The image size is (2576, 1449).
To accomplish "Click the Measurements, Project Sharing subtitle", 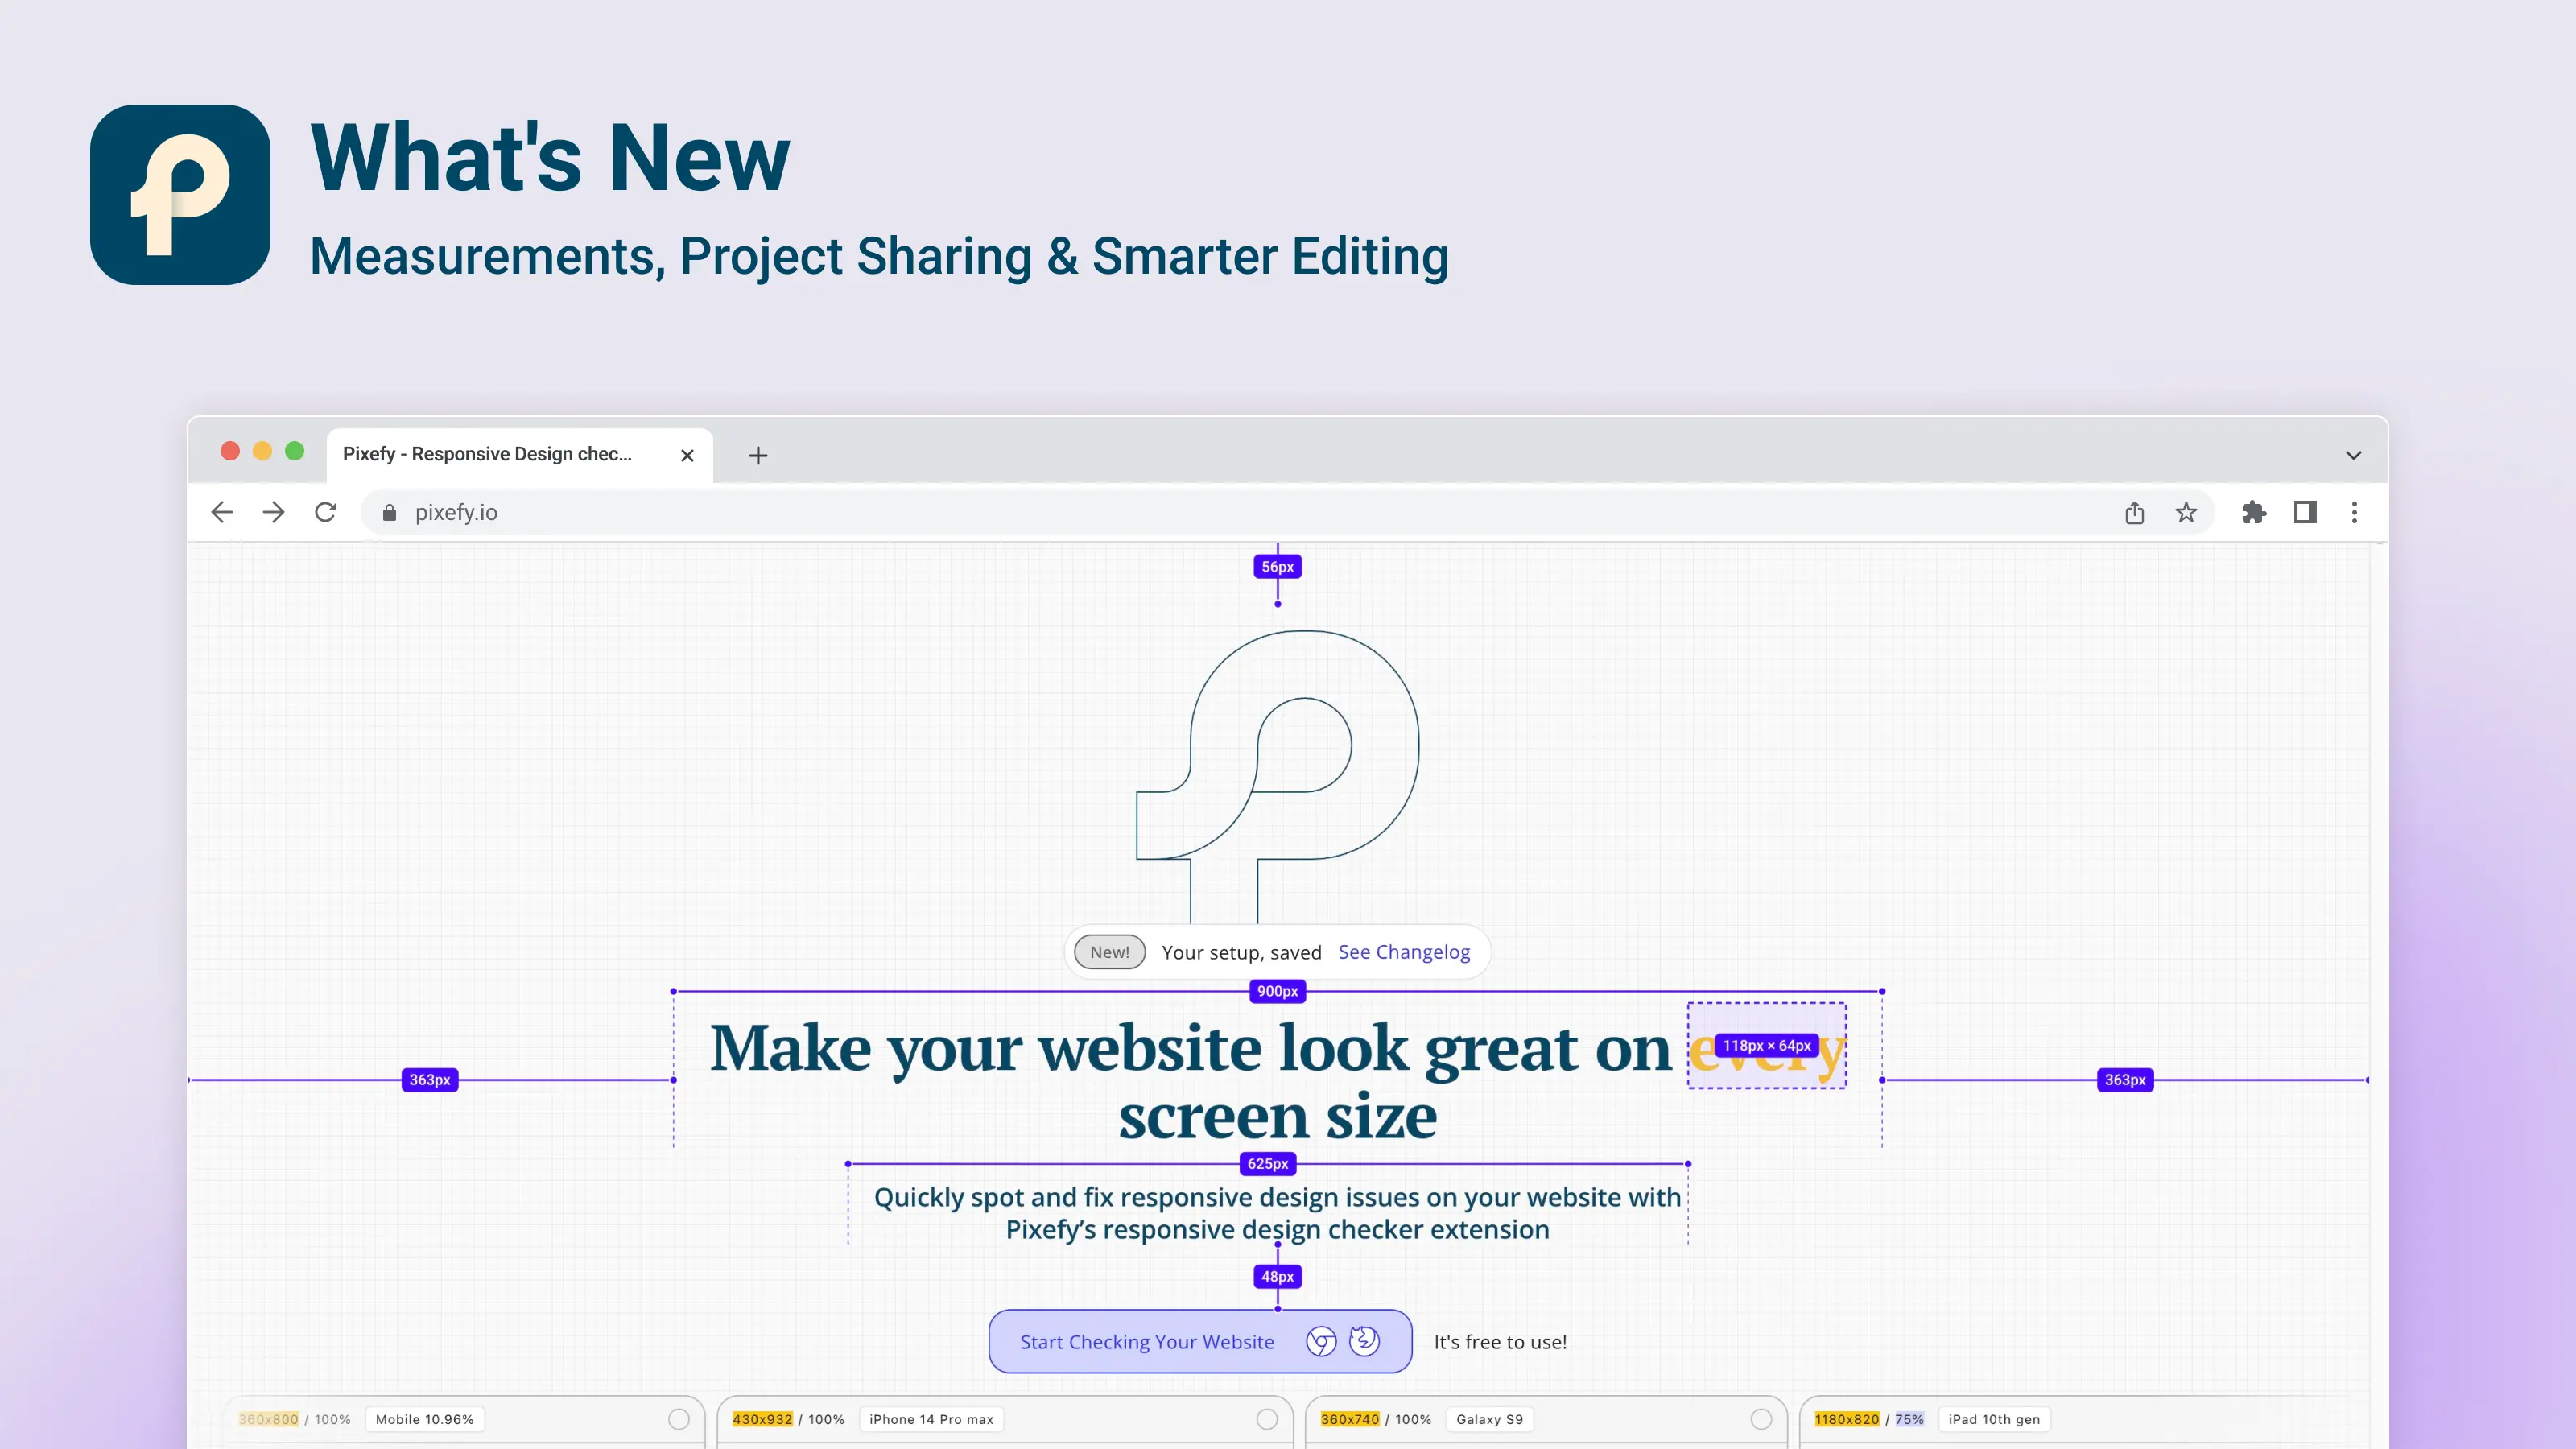I will click(x=879, y=257).
